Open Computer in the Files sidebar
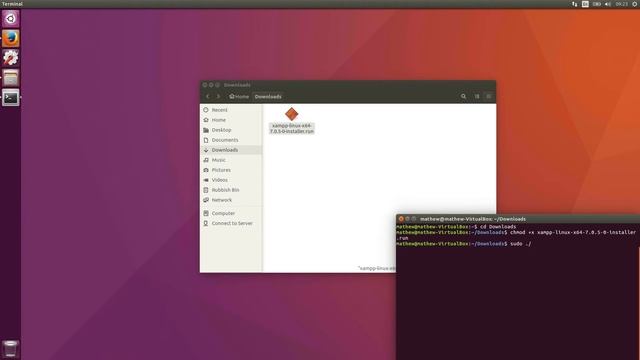The width and height of the screenshot is (640, 360). [x=231, y=213]
